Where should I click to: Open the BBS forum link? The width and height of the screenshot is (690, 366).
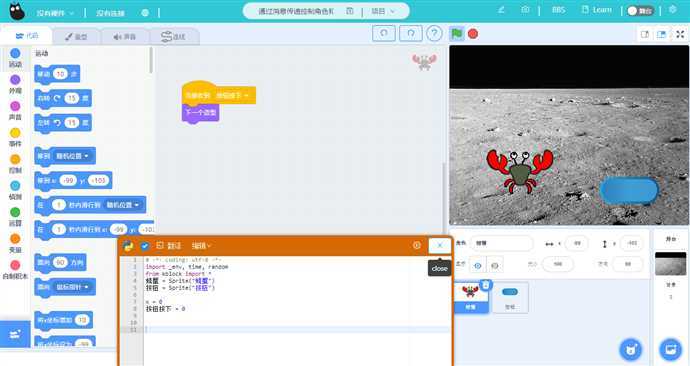click(558, 10)
